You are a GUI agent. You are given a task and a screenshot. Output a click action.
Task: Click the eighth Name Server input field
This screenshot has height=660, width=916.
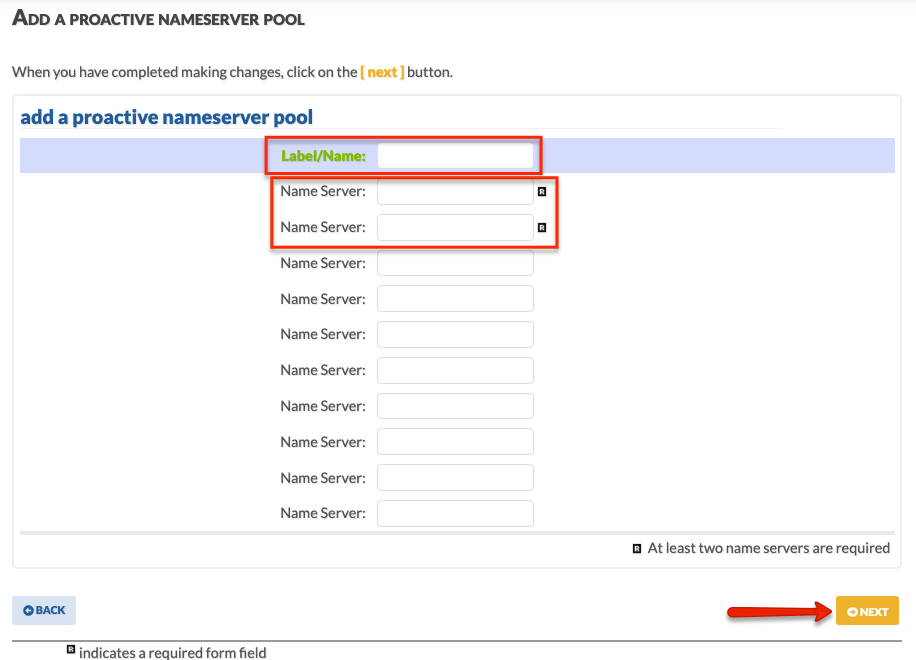455,442
